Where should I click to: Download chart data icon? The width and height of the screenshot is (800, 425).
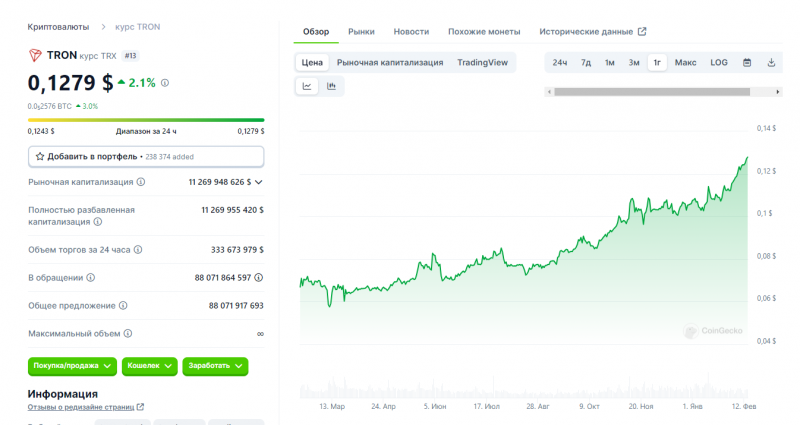[771, 62]
